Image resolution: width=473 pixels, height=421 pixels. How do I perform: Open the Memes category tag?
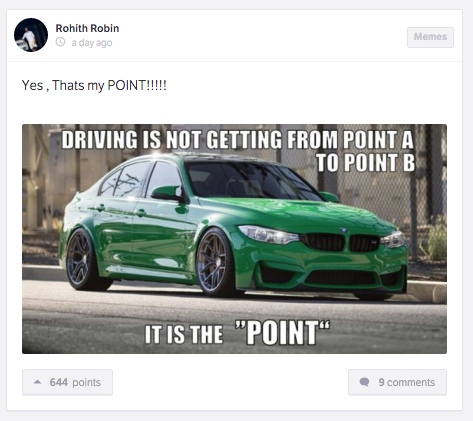tap(430, 37)
